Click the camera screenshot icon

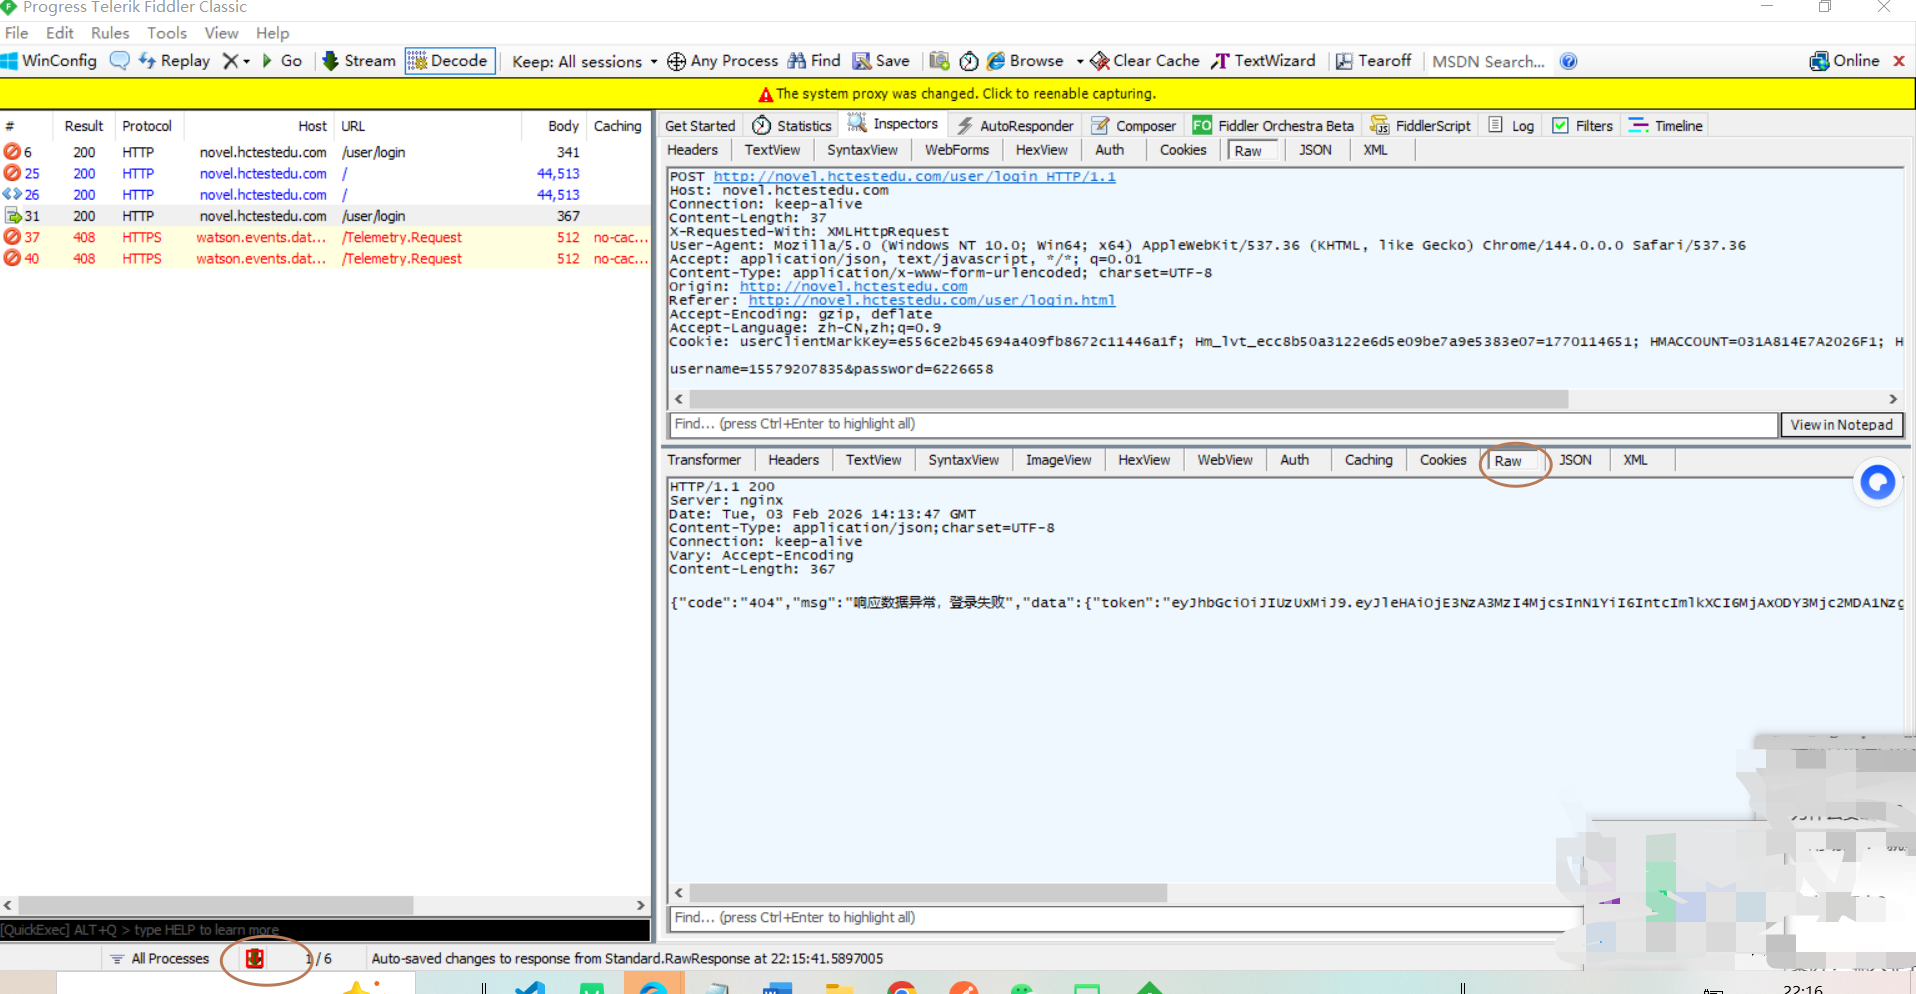coord(939,61)
